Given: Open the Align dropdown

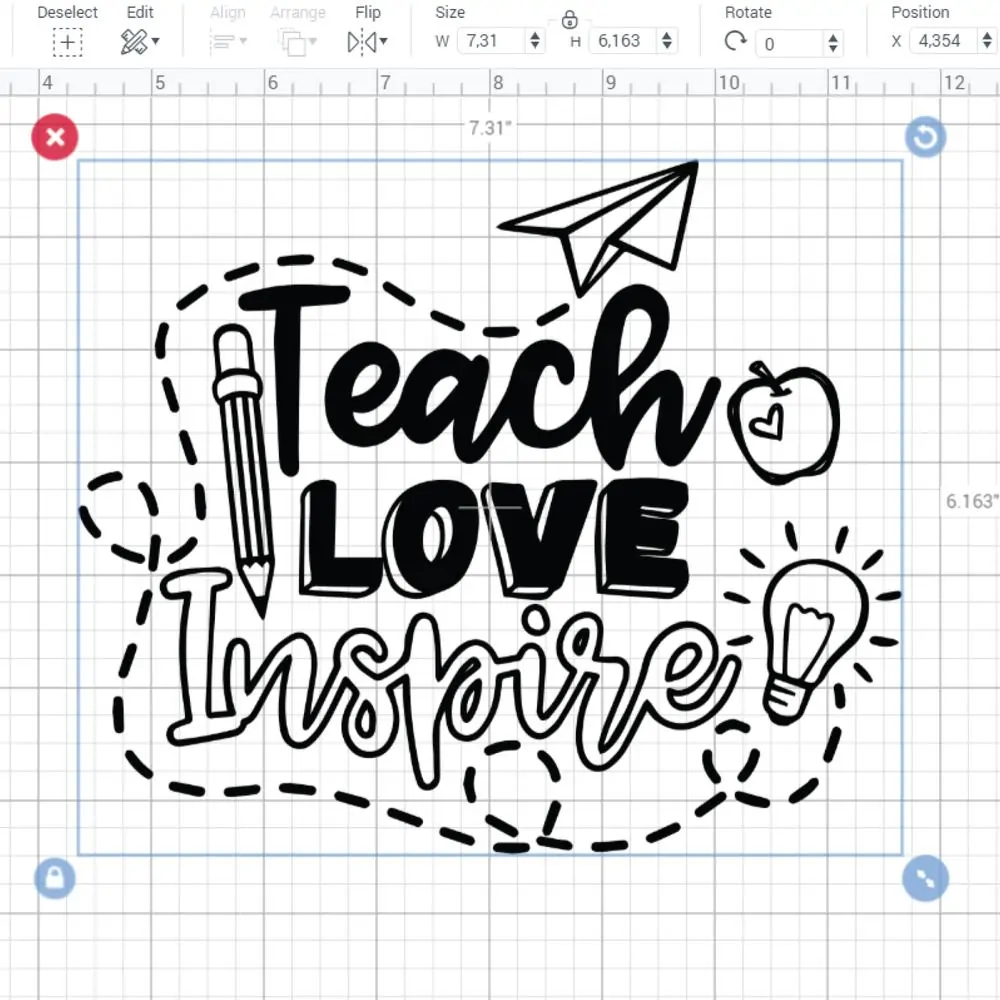Looking at the screenshot, I should click(x=243, y=41).
